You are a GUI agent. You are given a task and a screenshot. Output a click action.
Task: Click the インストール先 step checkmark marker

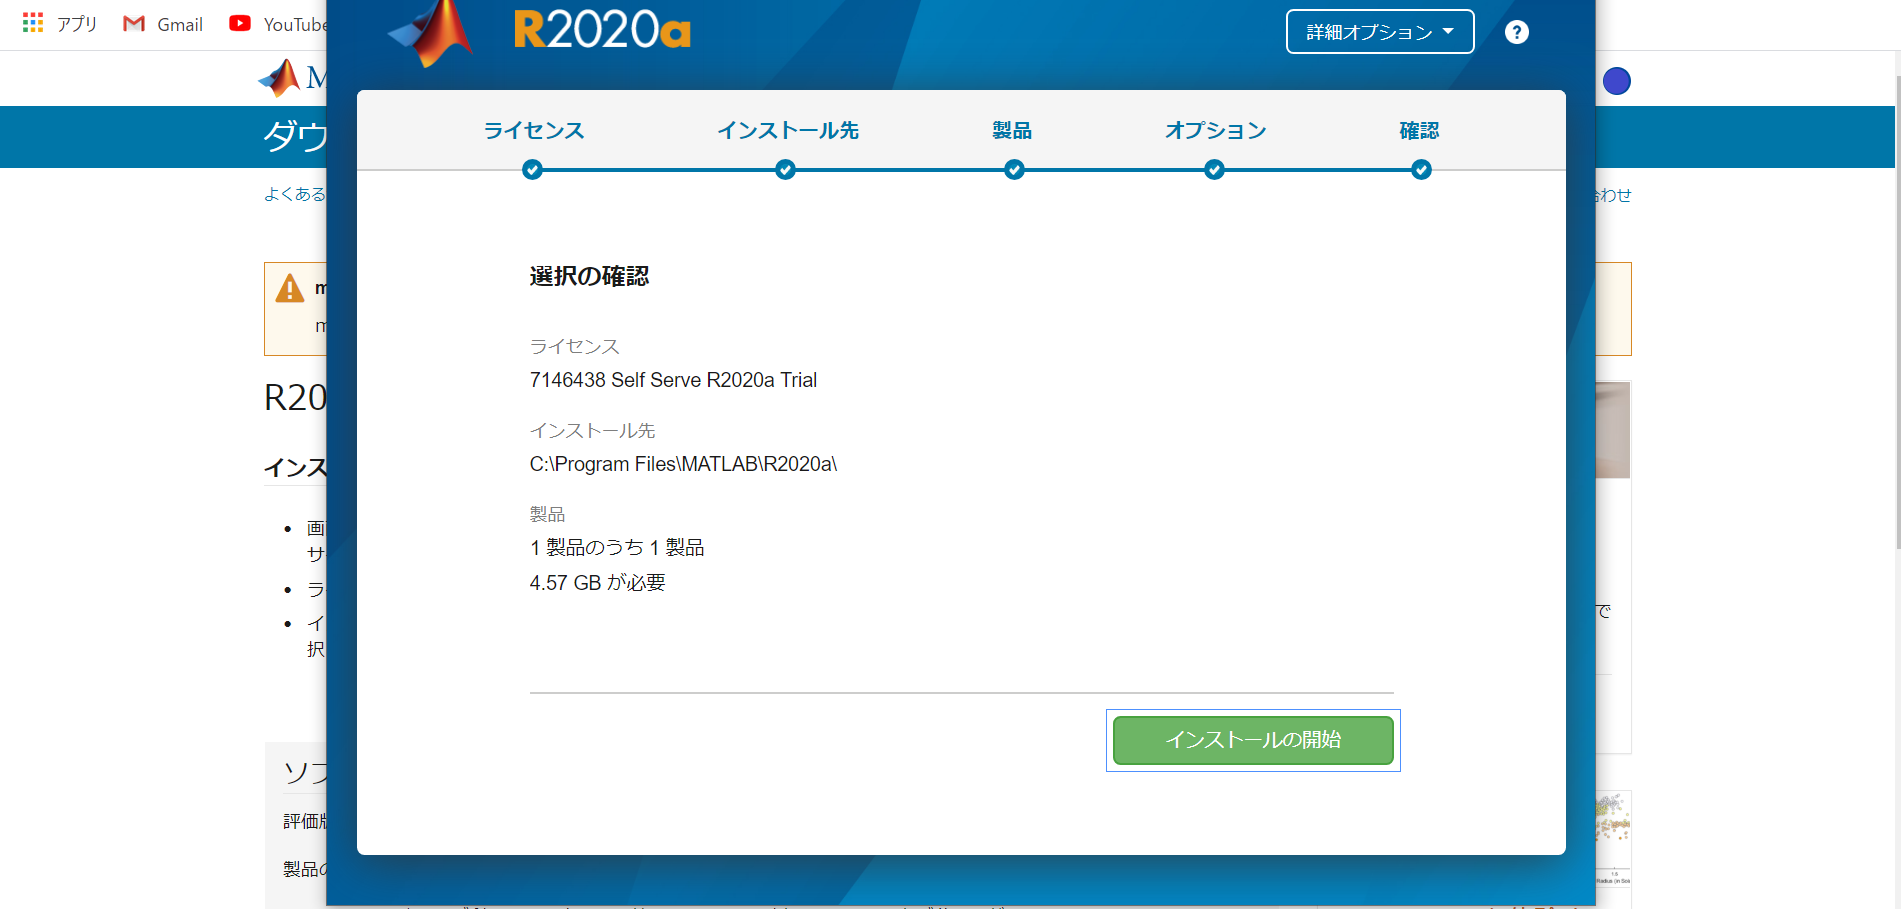[786, 170]
